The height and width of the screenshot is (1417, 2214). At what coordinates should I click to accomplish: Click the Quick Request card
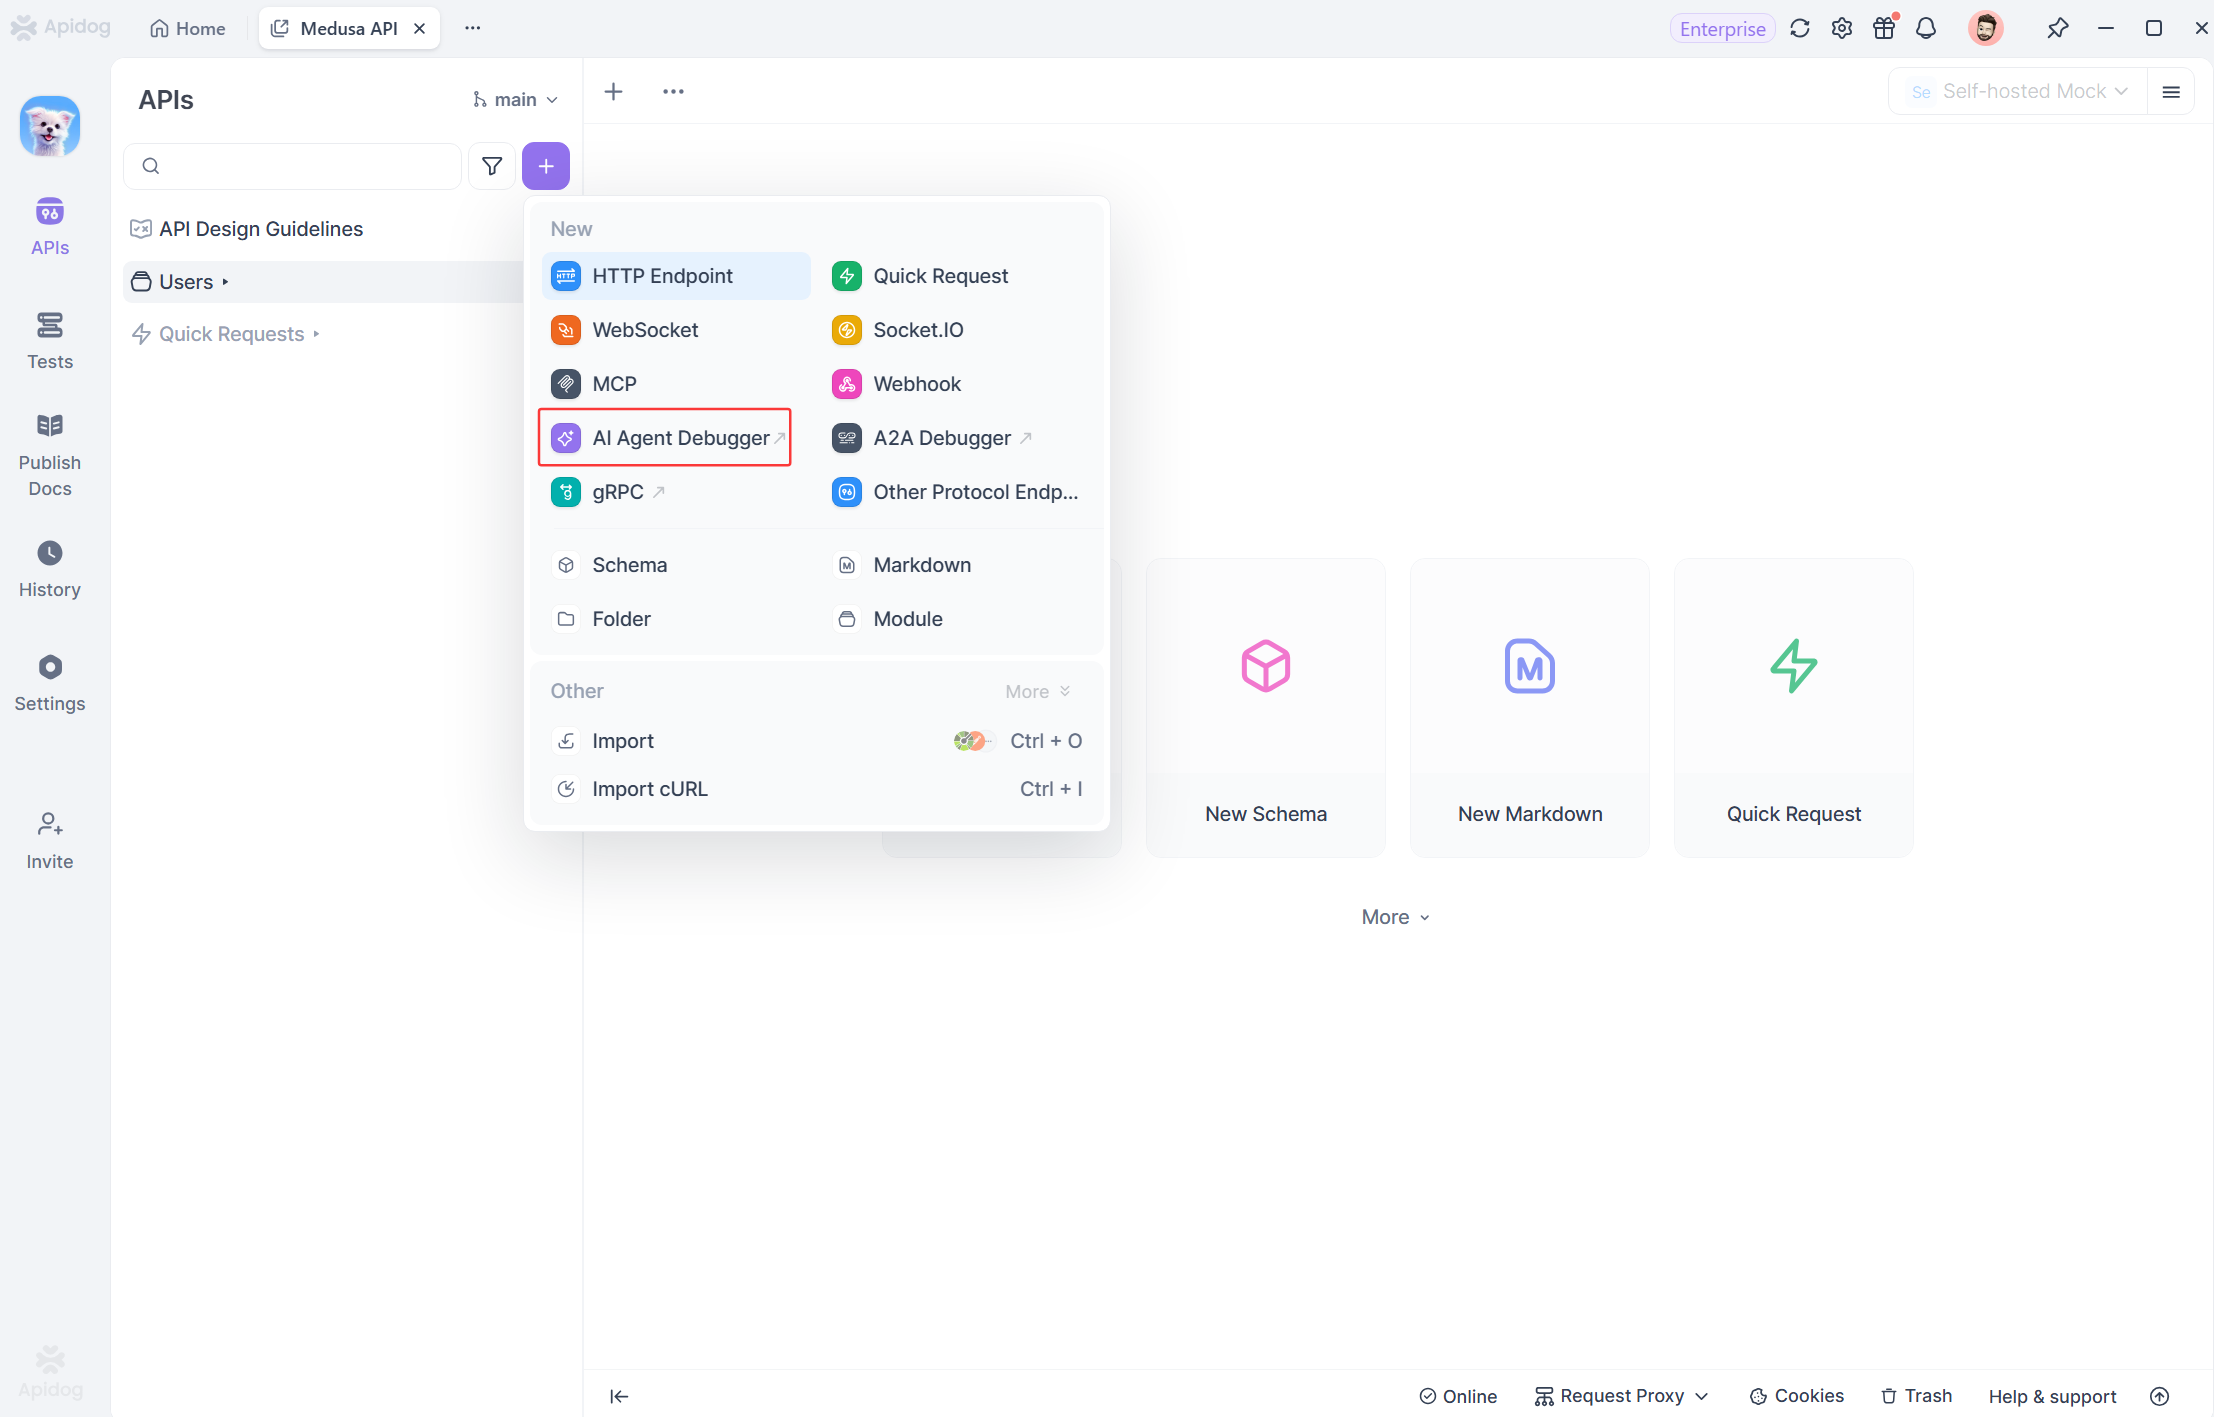click(1793, 708)
